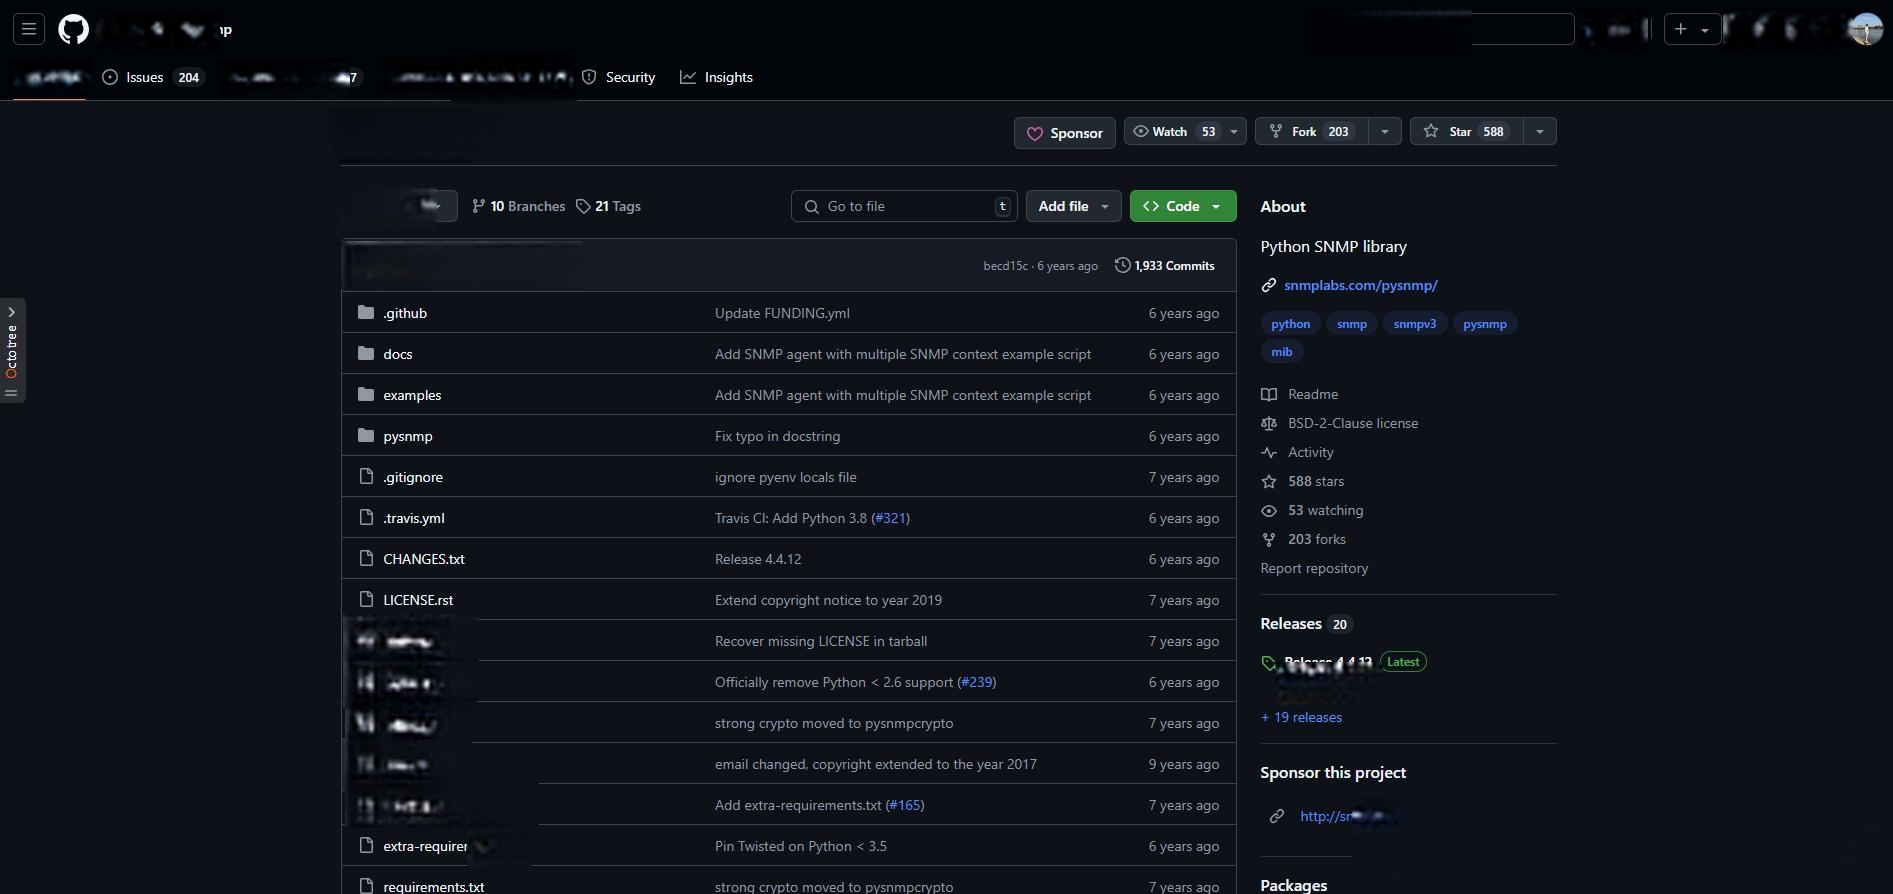Open pull request #165 link

click(905, 805)
